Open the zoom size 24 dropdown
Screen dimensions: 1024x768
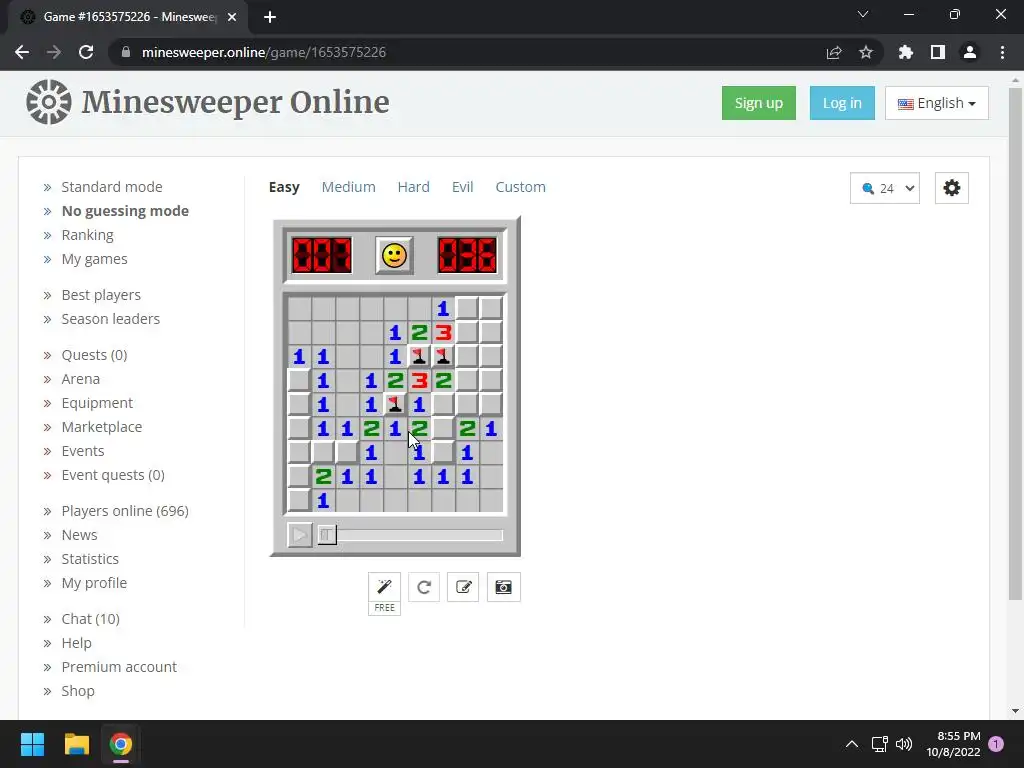tap(885, 188)
